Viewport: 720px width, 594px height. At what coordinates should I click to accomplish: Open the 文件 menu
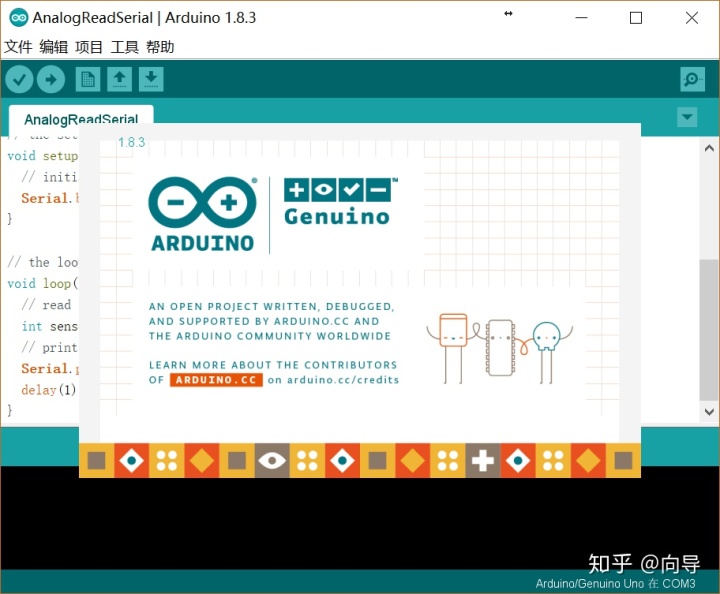point(18,47)
